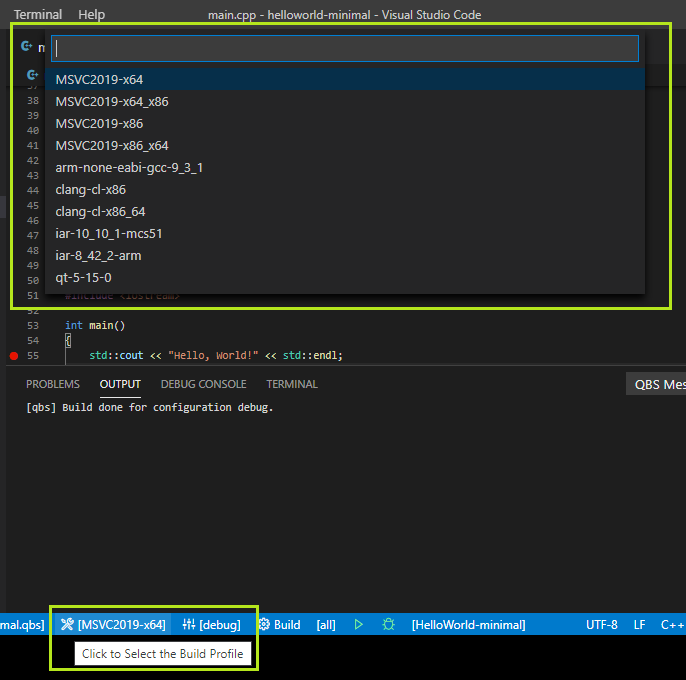Click the [all] build product selector
The image size is (686, 680).
pyautogui.click(x=326, y=625)
